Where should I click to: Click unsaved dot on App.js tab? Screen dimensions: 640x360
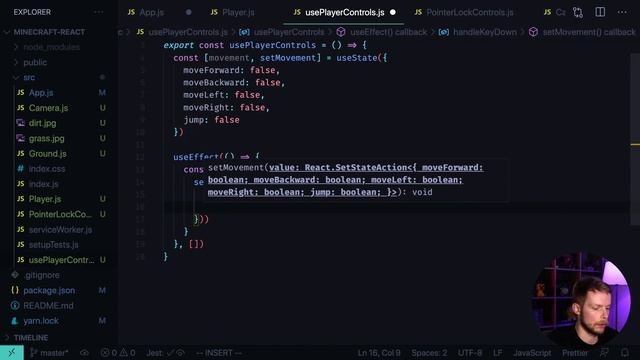(189, 12)
